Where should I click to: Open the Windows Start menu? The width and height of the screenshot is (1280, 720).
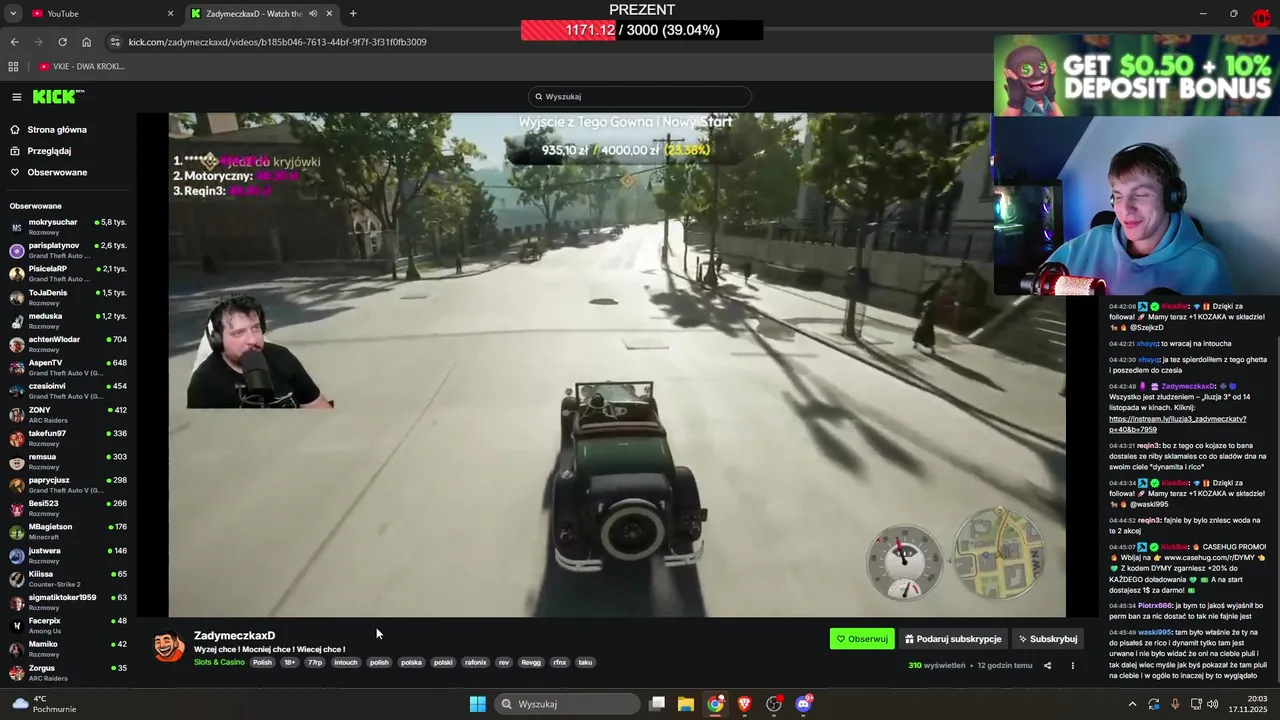[478, 704]
